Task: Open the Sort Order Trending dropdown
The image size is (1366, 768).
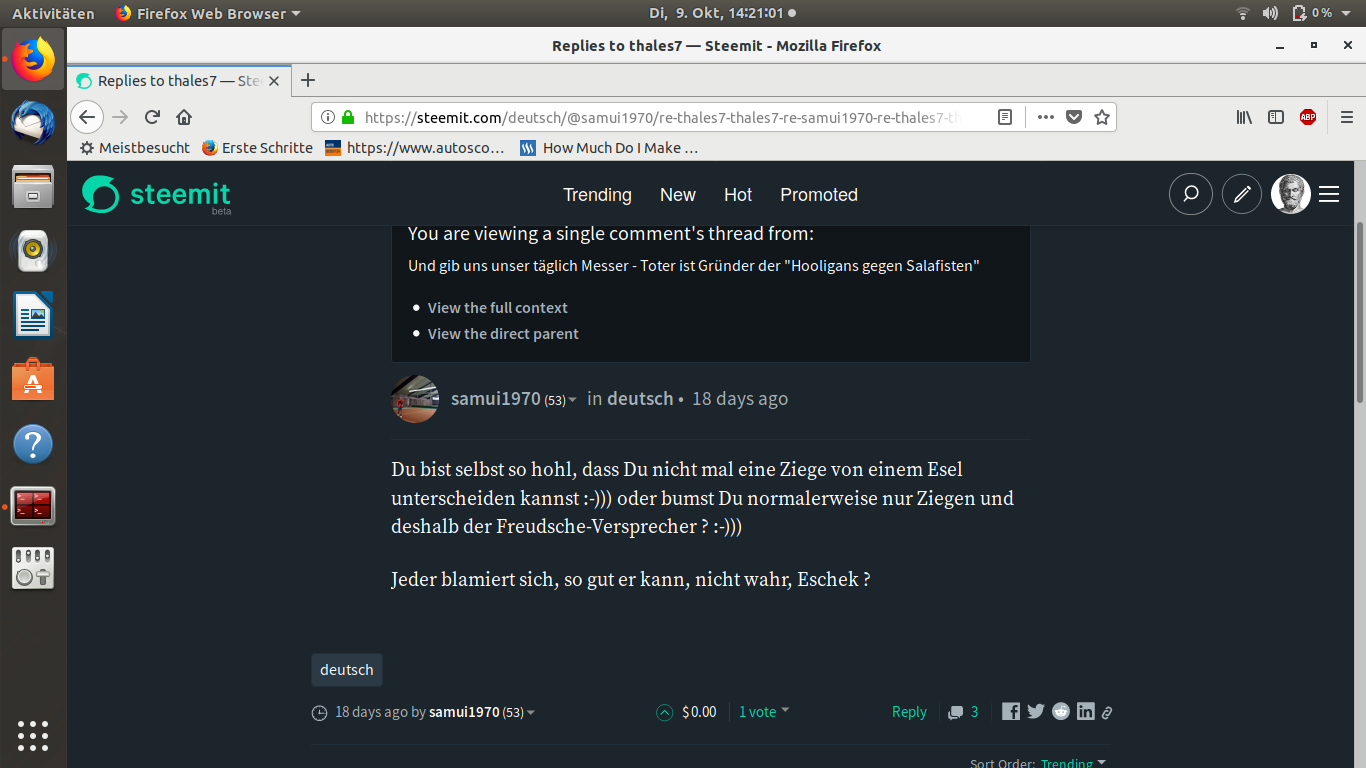Action: [x=1074, y=764]
